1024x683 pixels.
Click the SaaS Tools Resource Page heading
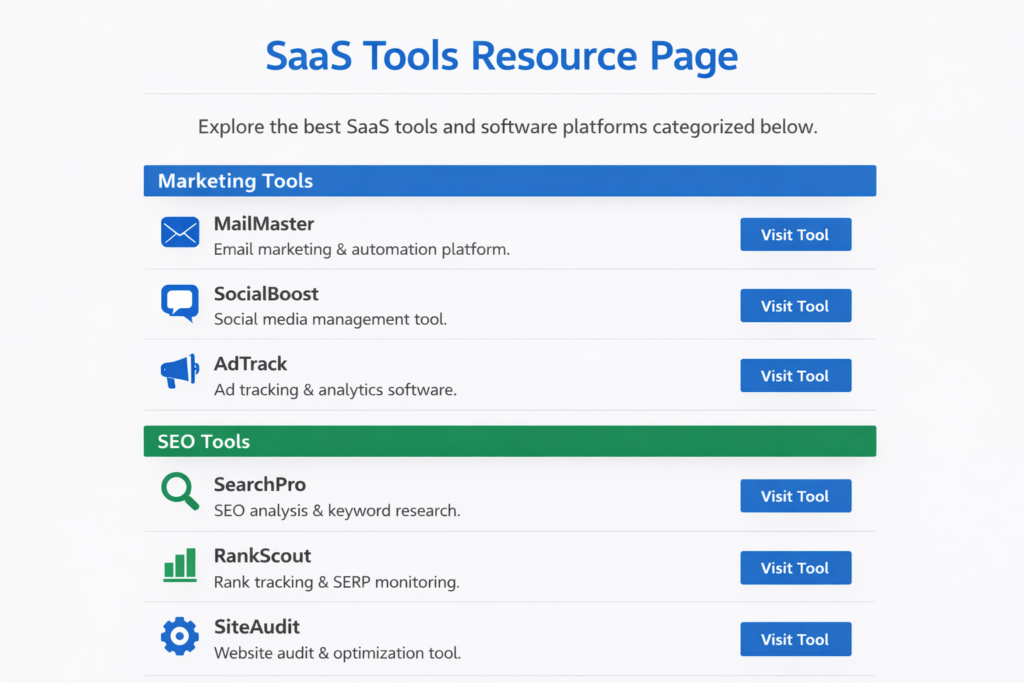point(502,56)
